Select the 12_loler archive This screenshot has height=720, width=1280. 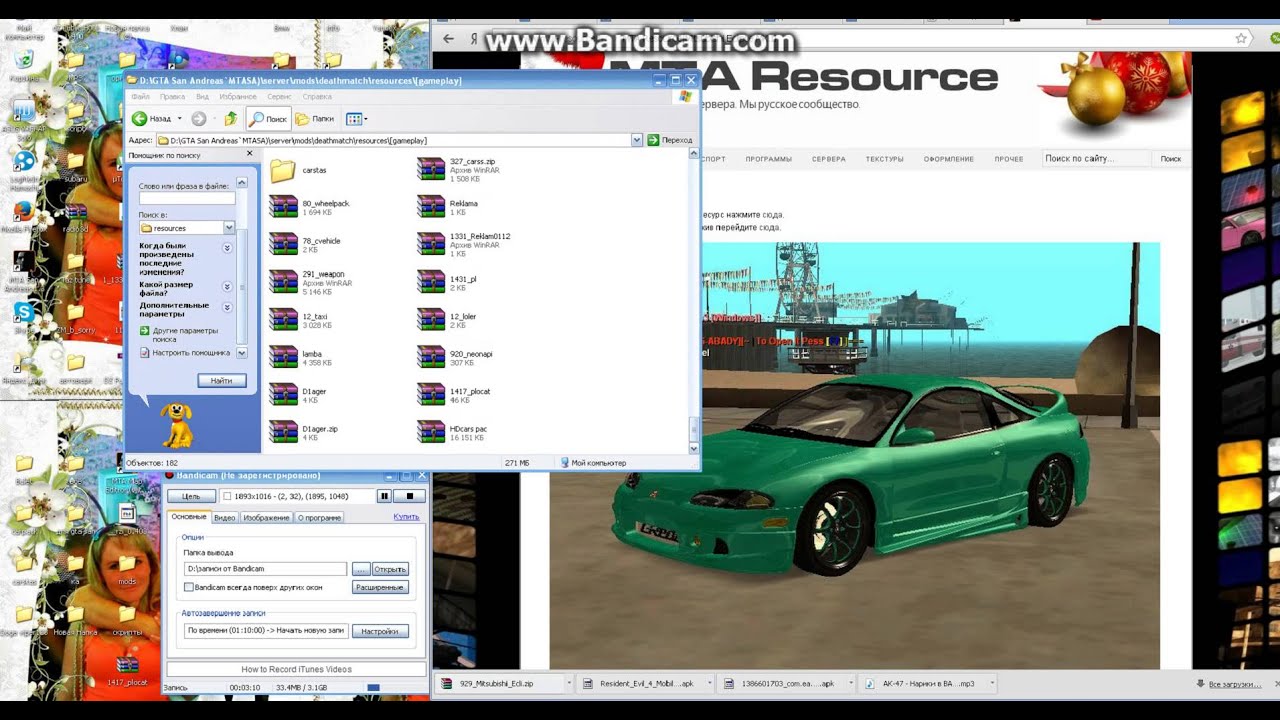448,321
